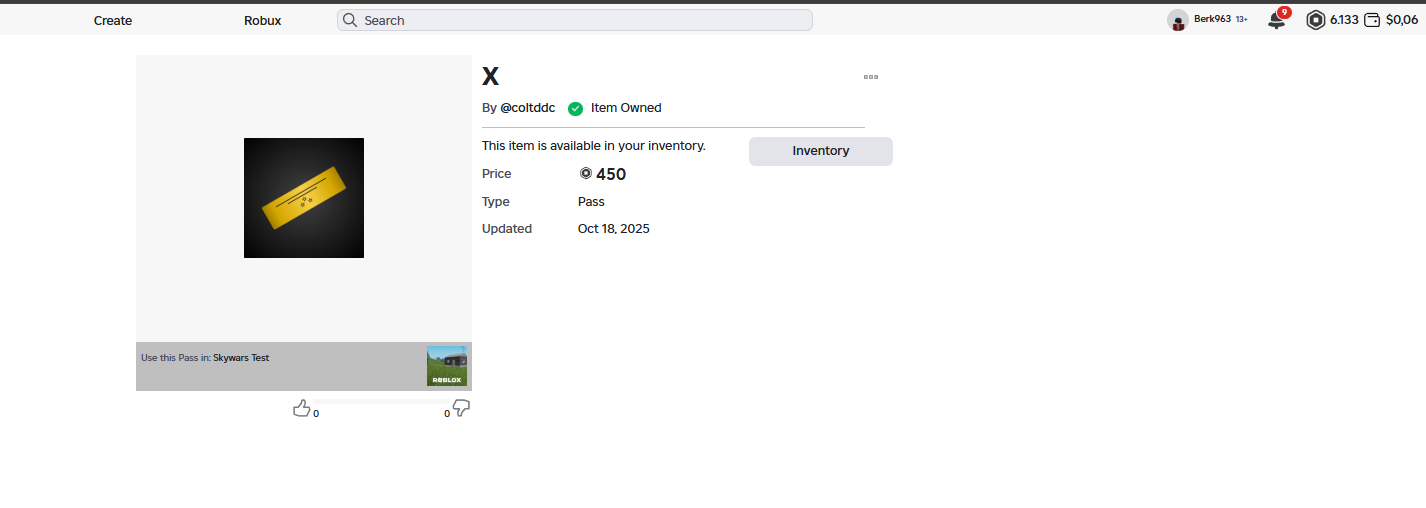Click the Robux balance hexagon icon
This screenshot has height=508, width=1426.
coord(1316,20)
